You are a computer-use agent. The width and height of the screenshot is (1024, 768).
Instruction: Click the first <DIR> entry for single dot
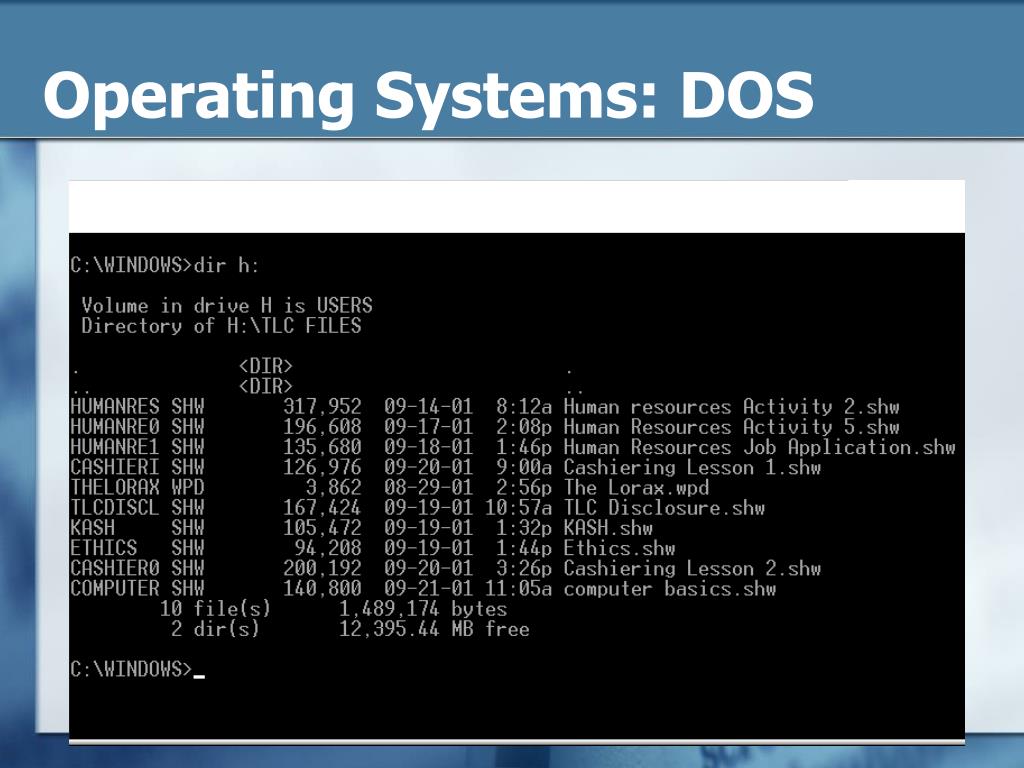[266, 366]
